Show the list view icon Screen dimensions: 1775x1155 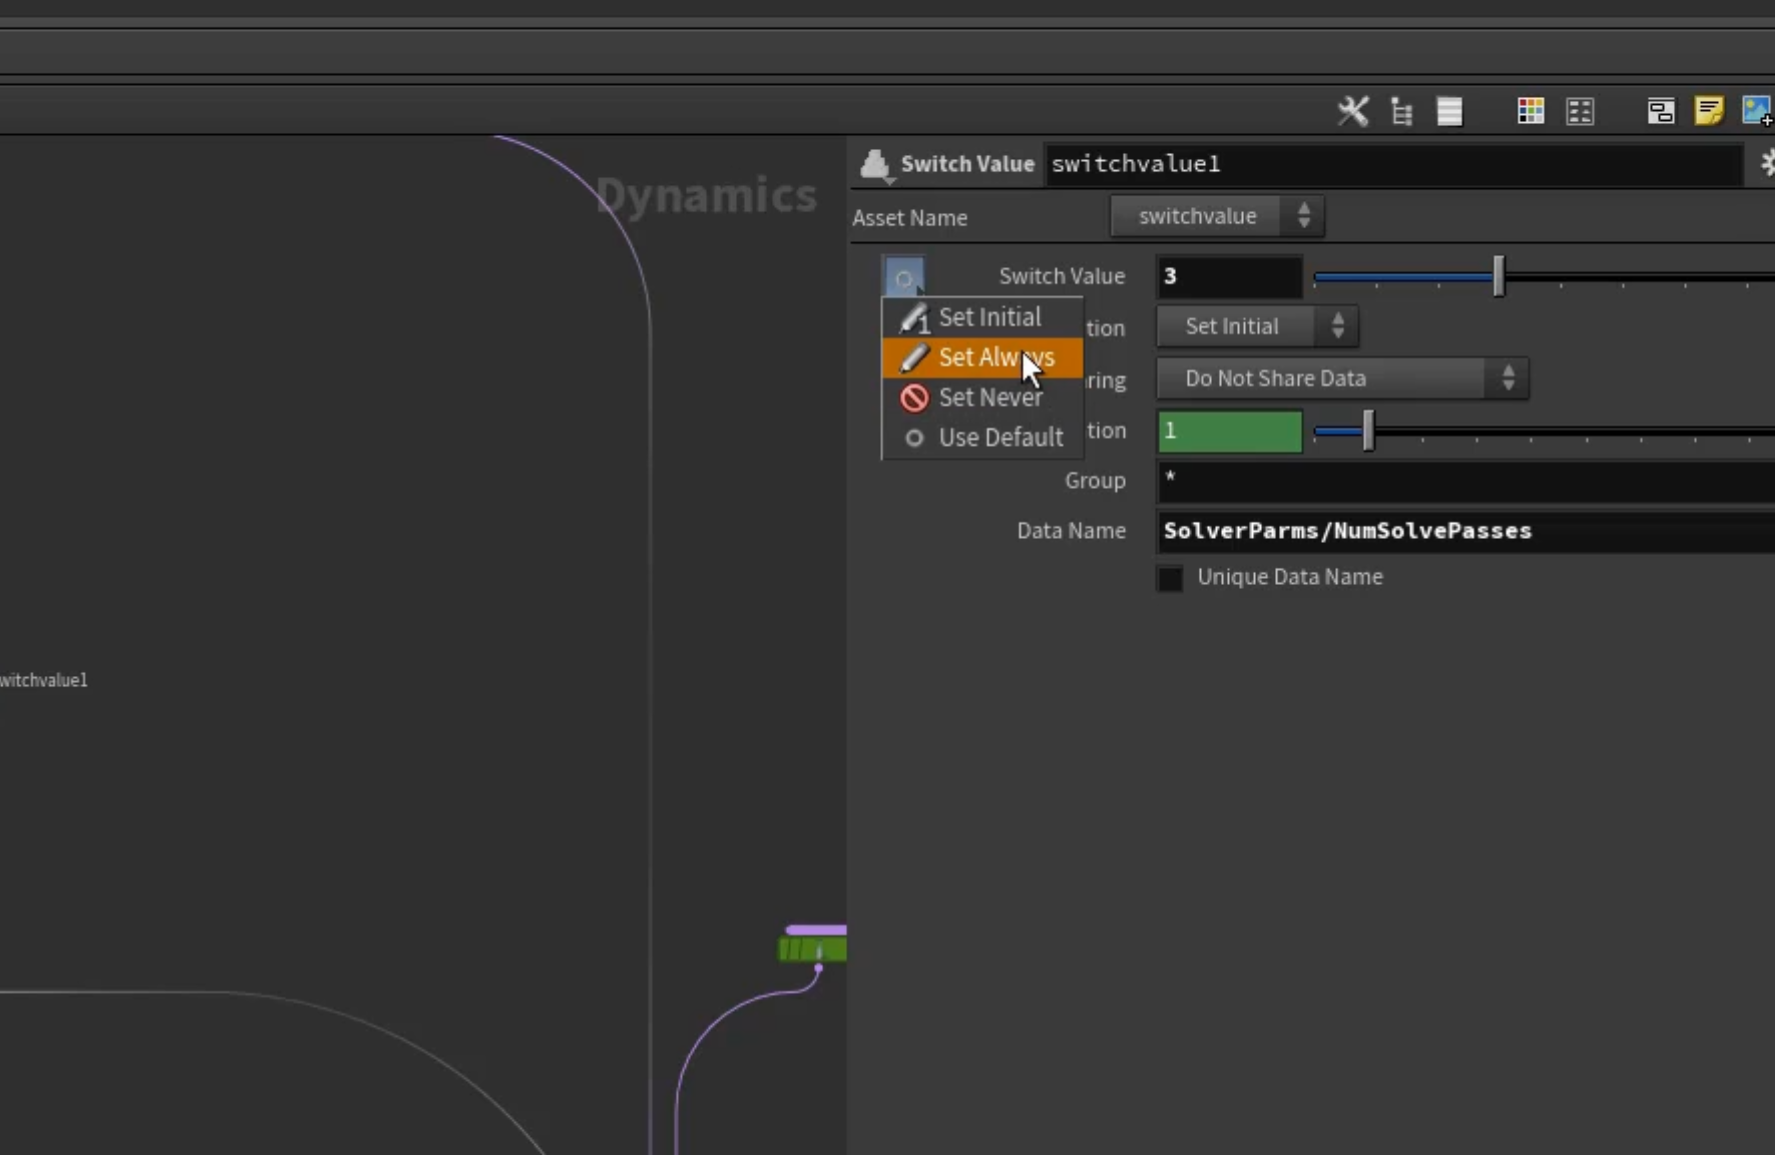coord(1450,111)
